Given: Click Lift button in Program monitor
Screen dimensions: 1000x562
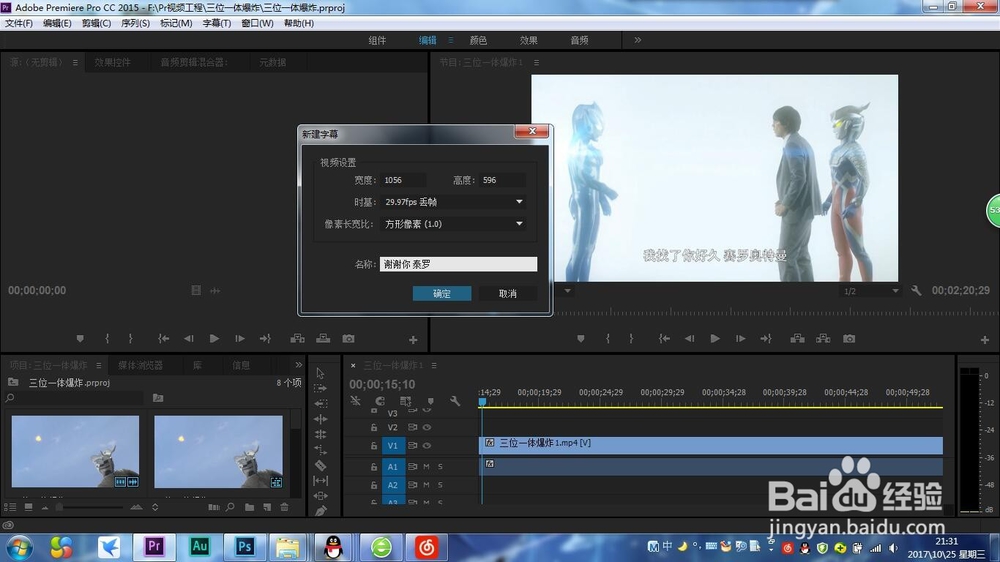Looking at the screenshot, I should [x=797, y=339].
